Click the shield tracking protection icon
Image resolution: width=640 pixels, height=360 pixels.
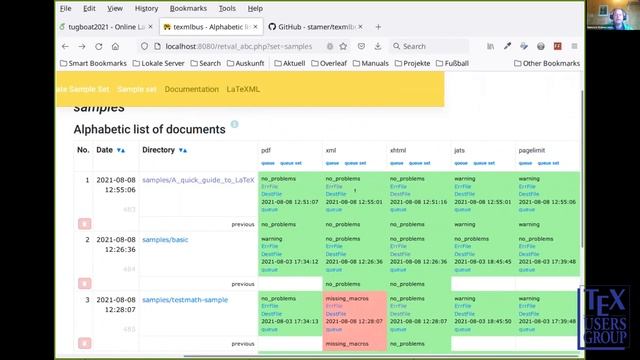(x=144, y=47)
